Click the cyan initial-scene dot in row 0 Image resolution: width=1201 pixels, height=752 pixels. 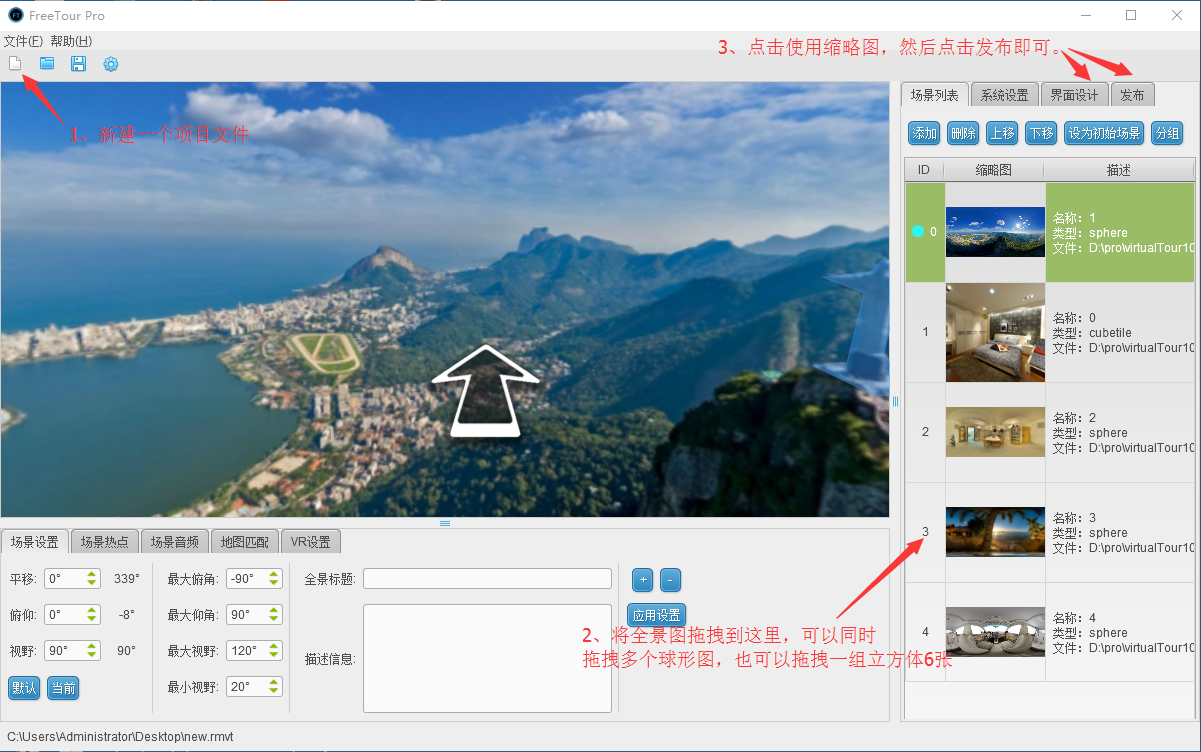pos(918,231)
